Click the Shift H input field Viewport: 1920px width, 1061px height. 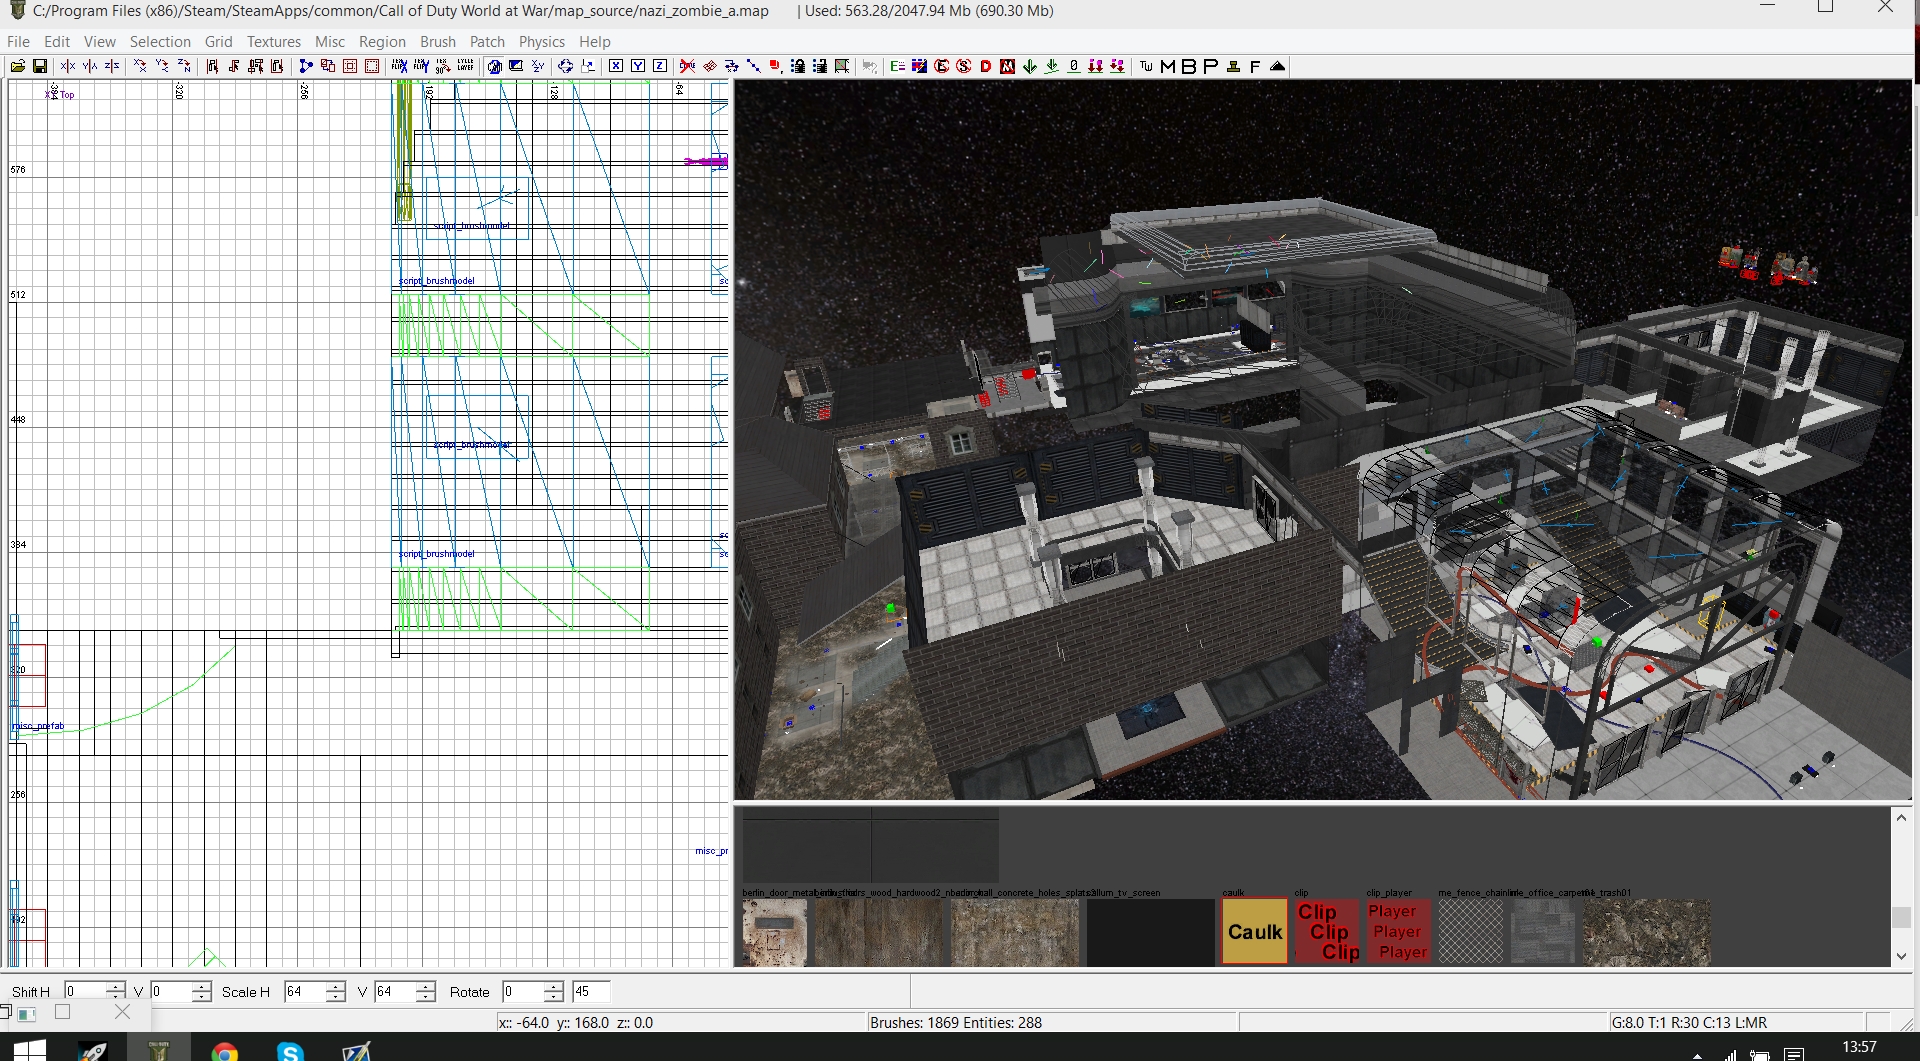pyautogui.click(x=86, y=991)
